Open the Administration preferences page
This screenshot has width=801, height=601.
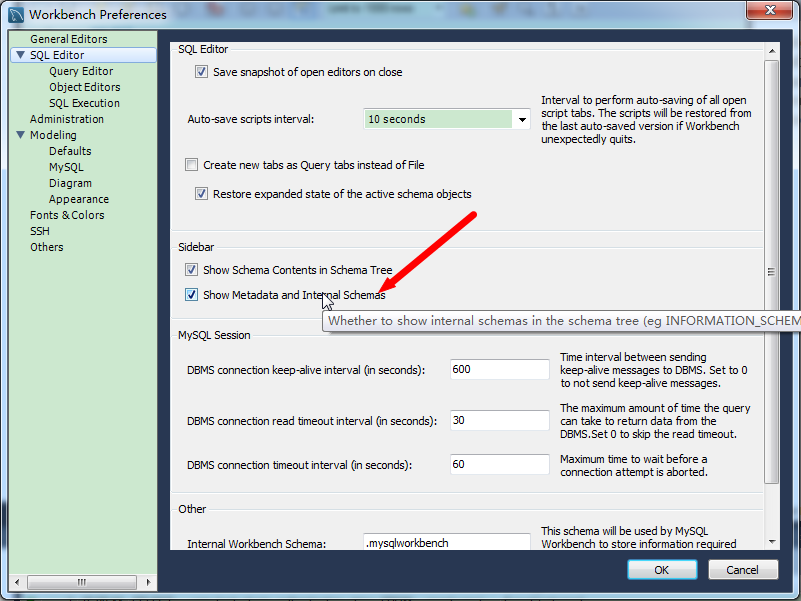click(66, 119)
